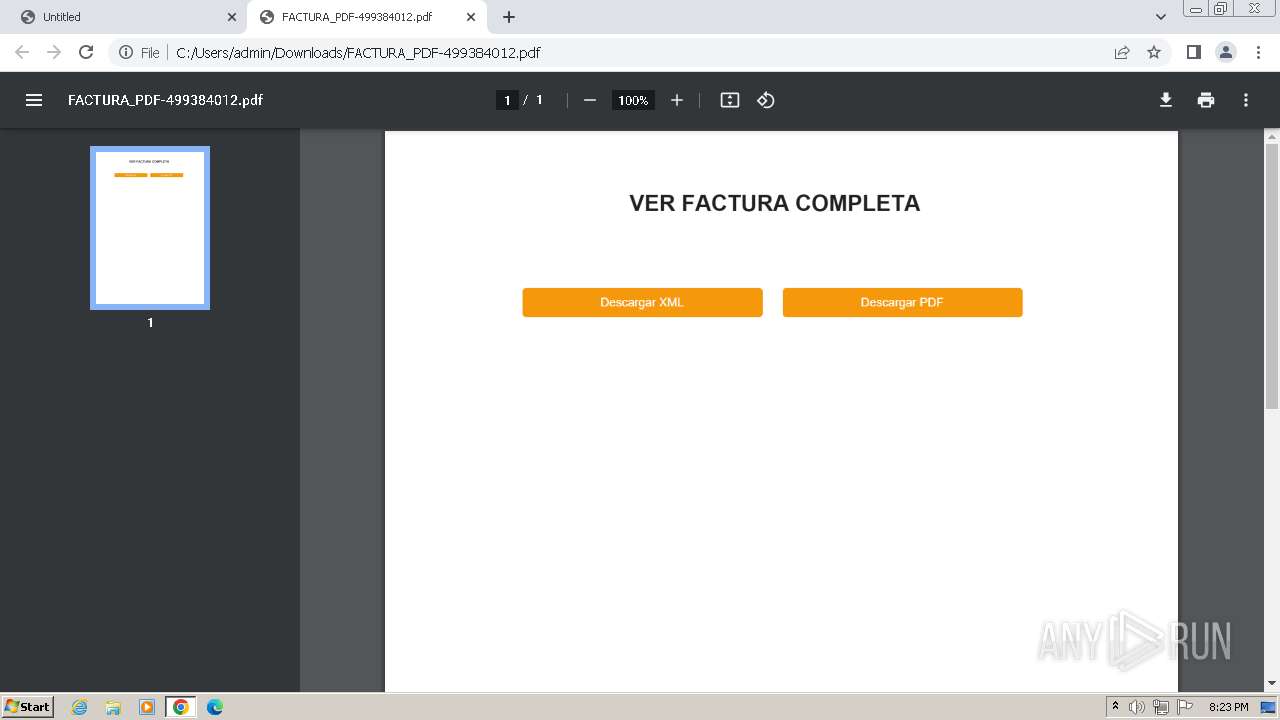View the File site information icon
Viewport: 1280px width, 720px height.
tap(126, 52)
